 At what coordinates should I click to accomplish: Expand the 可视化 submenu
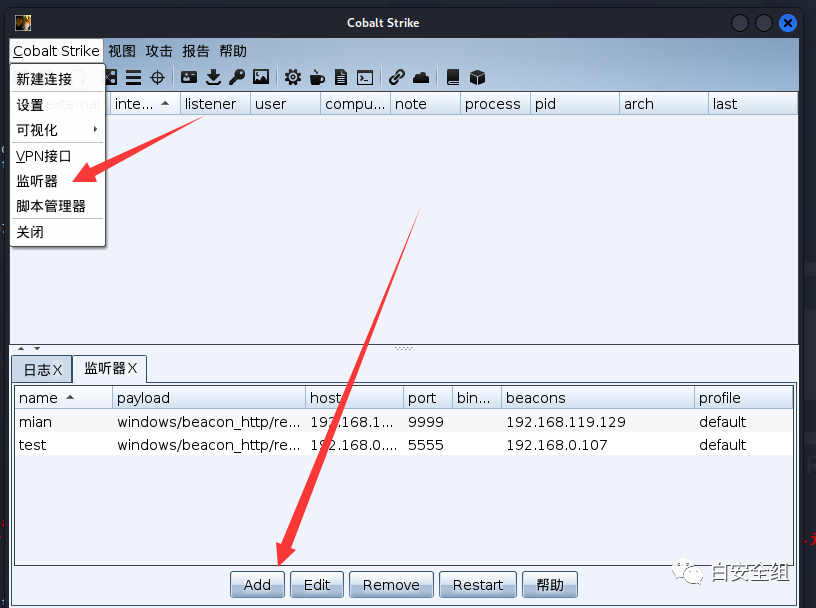point(57,130)
